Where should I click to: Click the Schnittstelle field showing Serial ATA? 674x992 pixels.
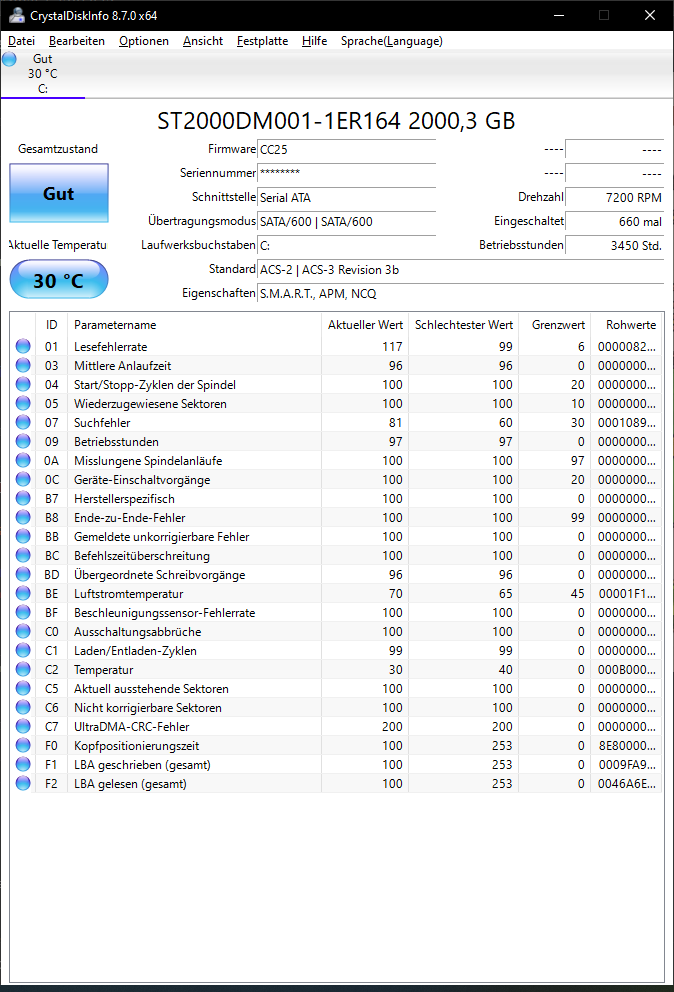pos(347,198)
